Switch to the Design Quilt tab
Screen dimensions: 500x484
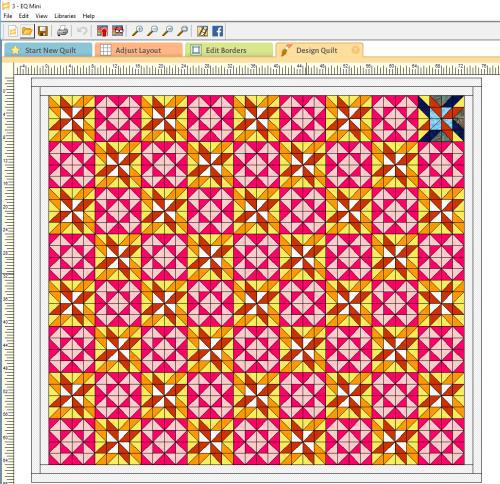coord(320,50)
